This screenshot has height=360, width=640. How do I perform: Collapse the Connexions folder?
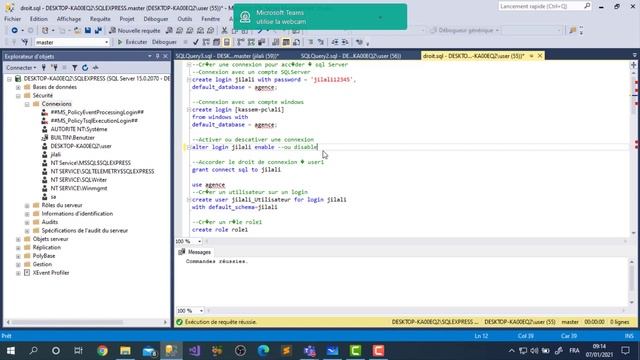coord(27,104)
